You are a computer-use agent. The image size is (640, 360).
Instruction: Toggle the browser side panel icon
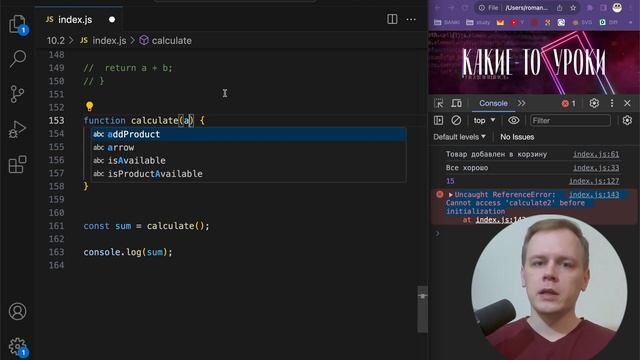pyautogui.click(x=603, y=8)
